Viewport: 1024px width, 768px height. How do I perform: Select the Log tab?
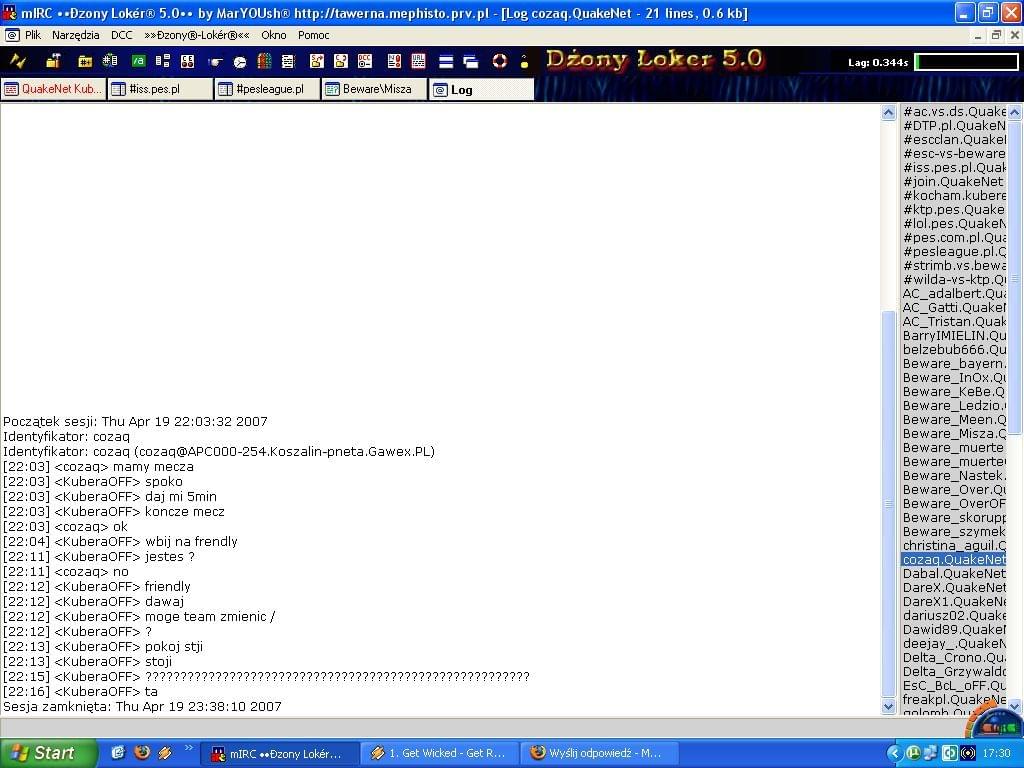(x=482, y=89)
